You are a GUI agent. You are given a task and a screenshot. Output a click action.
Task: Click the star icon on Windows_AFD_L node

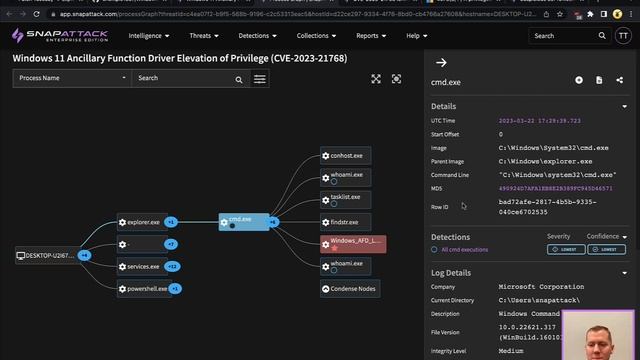(x=334, y=248)
